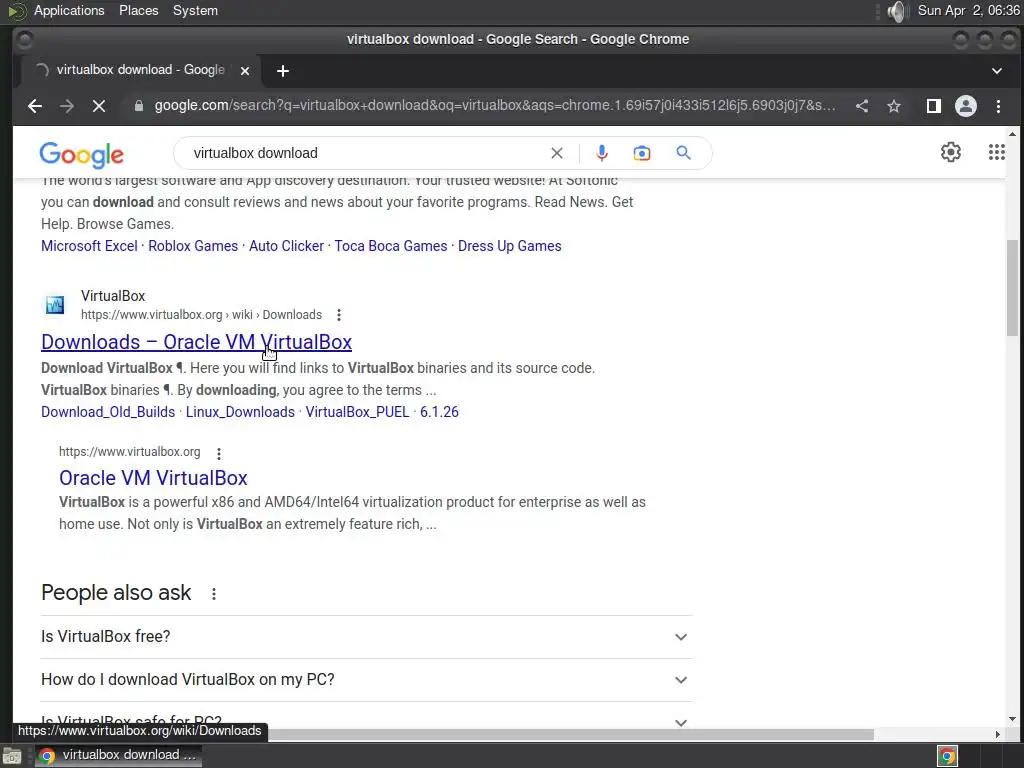Open options for VirtualBox Downloads result

(338, 315)
